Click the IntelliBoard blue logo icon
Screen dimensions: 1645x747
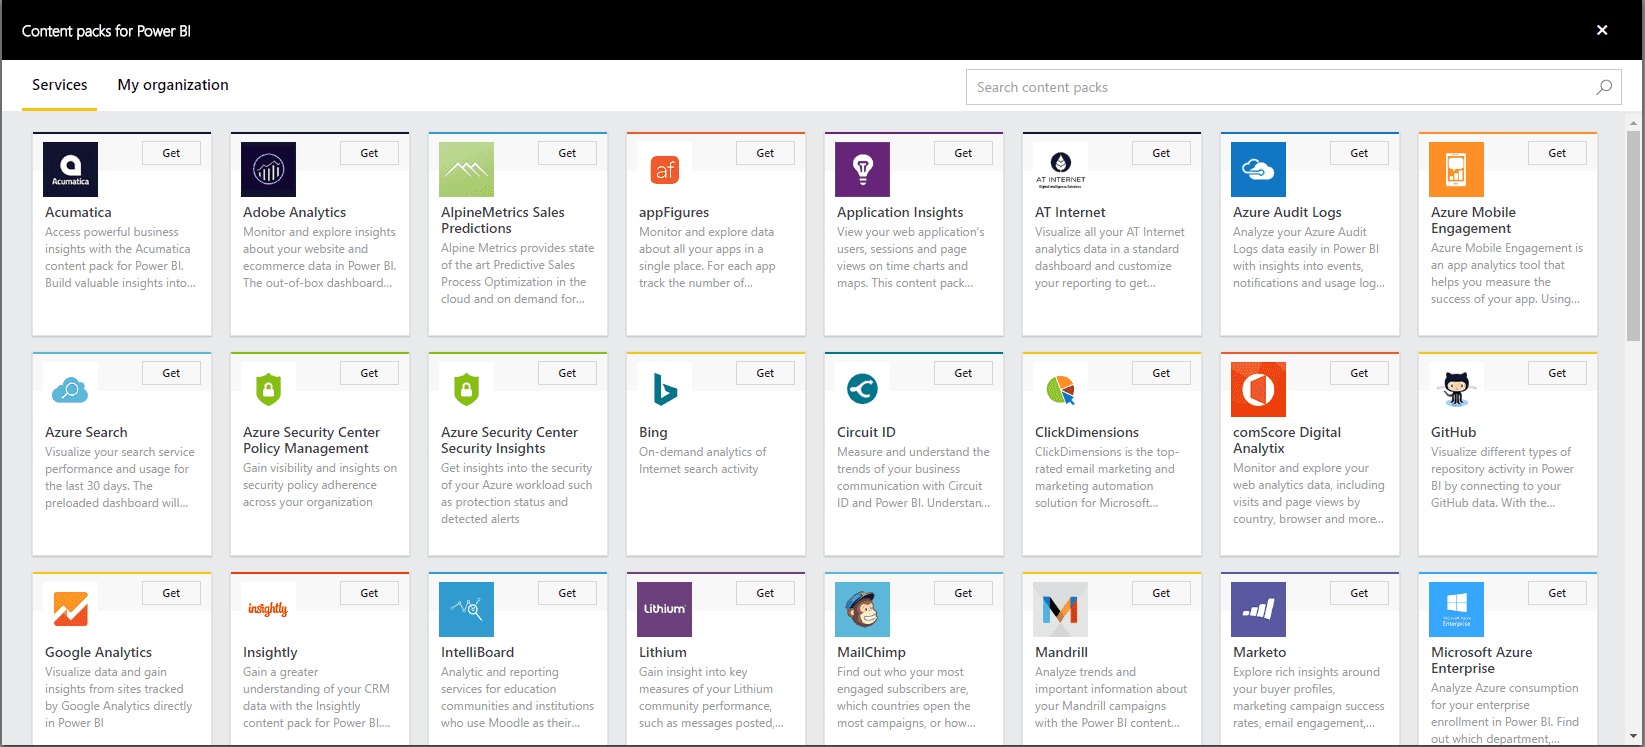pos(466,609)
